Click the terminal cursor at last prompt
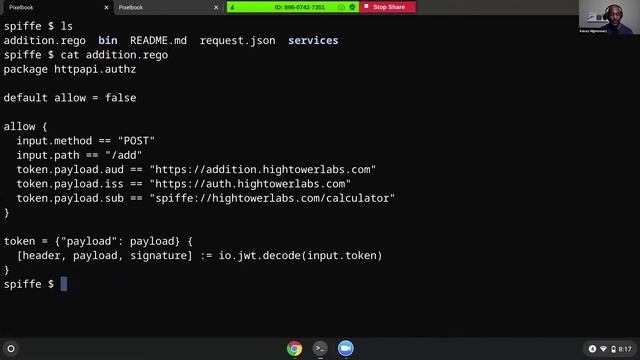The height and width of the screenshot is (360, 640). coord(64,284)
